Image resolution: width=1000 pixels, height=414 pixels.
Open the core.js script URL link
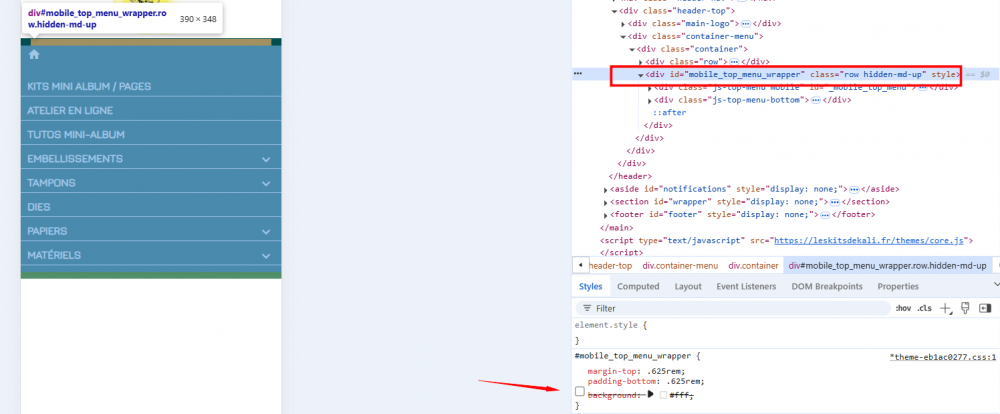tap(871, 240)
